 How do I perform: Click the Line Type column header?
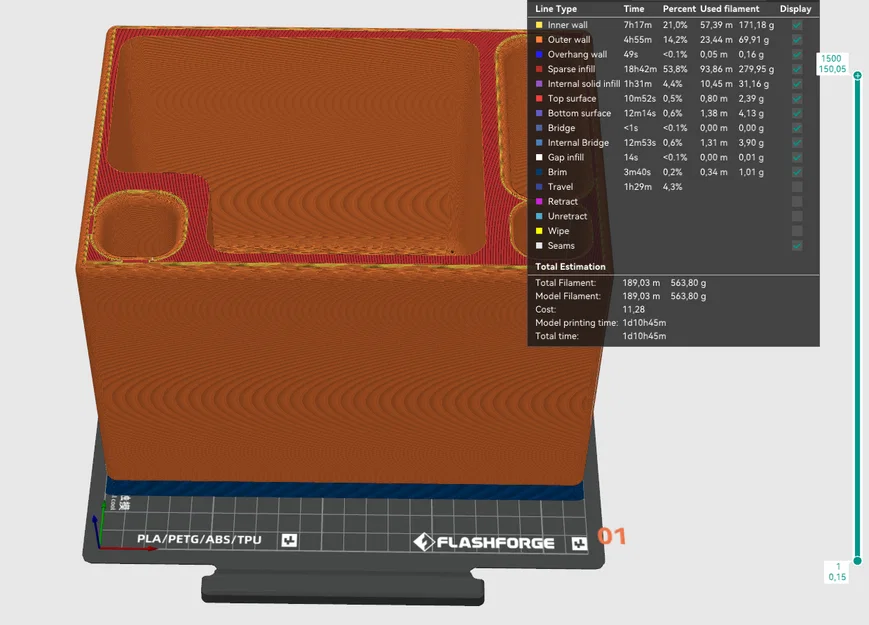tap(556, 8)
